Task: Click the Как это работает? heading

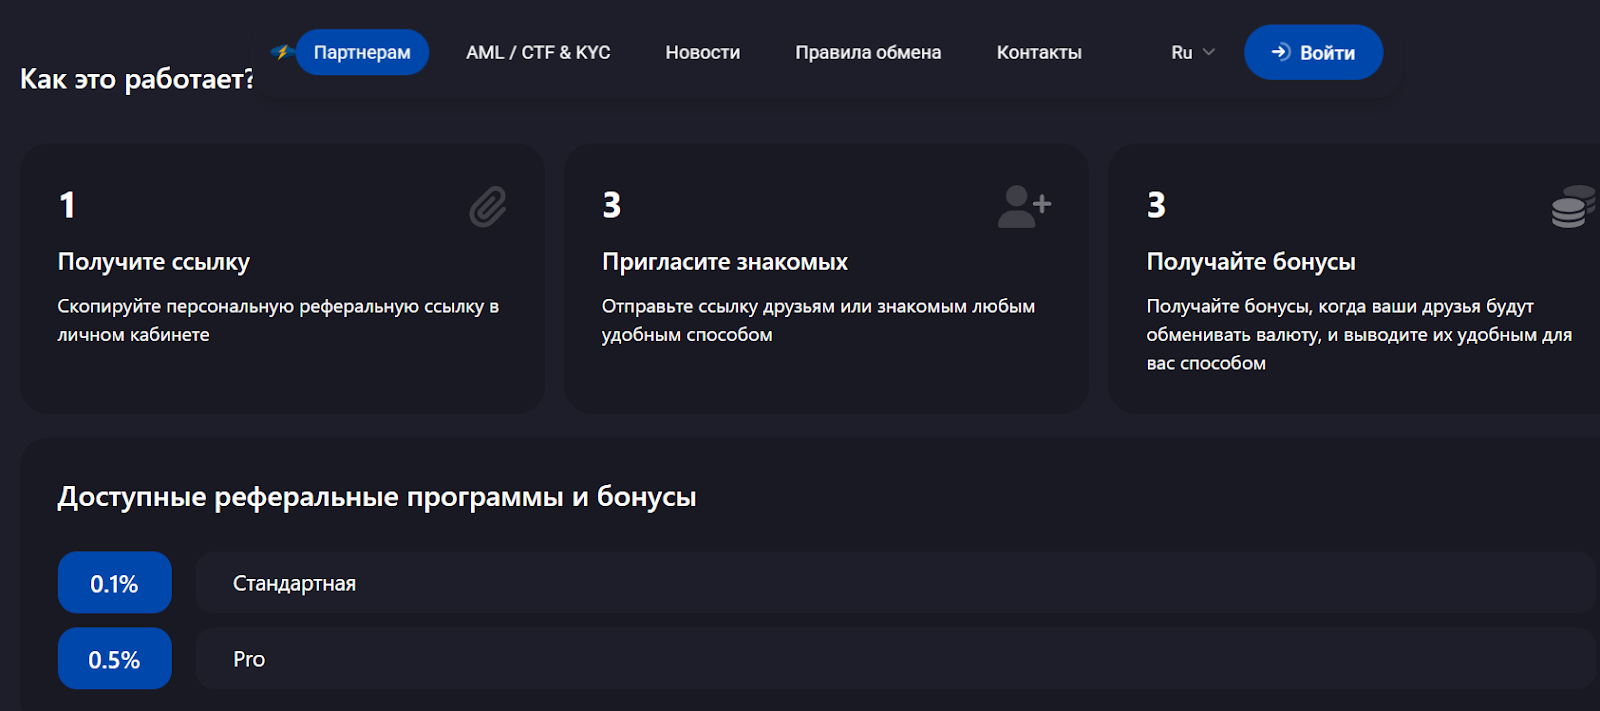Action: (137, 79)
